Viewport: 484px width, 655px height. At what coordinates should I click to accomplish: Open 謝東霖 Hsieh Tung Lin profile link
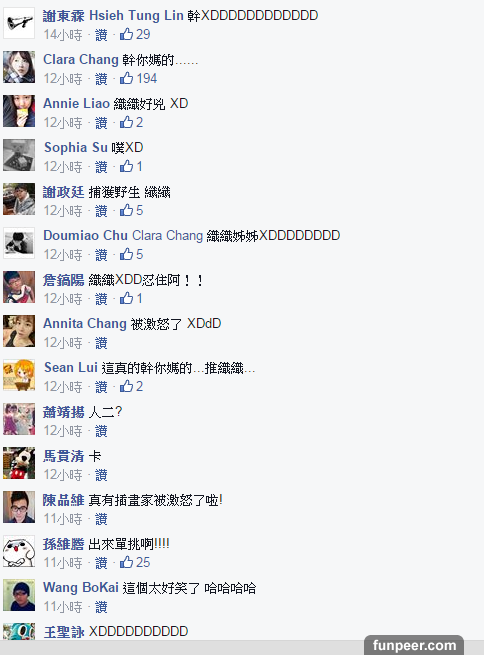pos(113,15)
